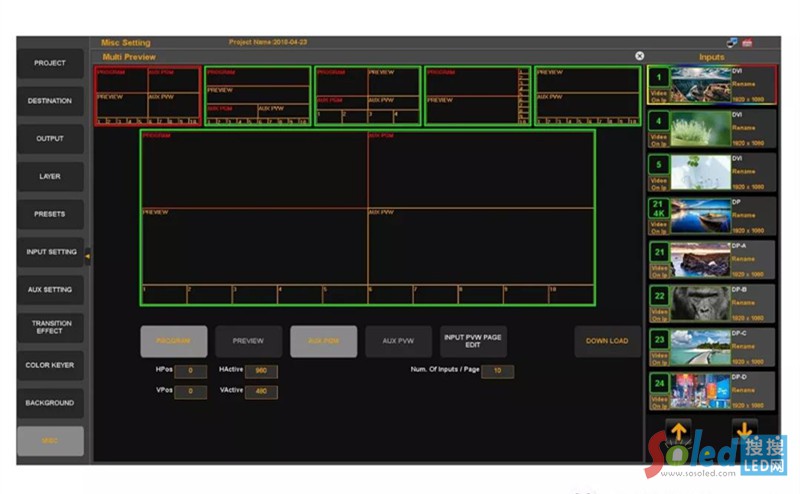Choose the second multi preview layout thumbnail
Image resolution: width=800 pixels, height=494 pixels.
pyautogui.click(x=257, y=96)
